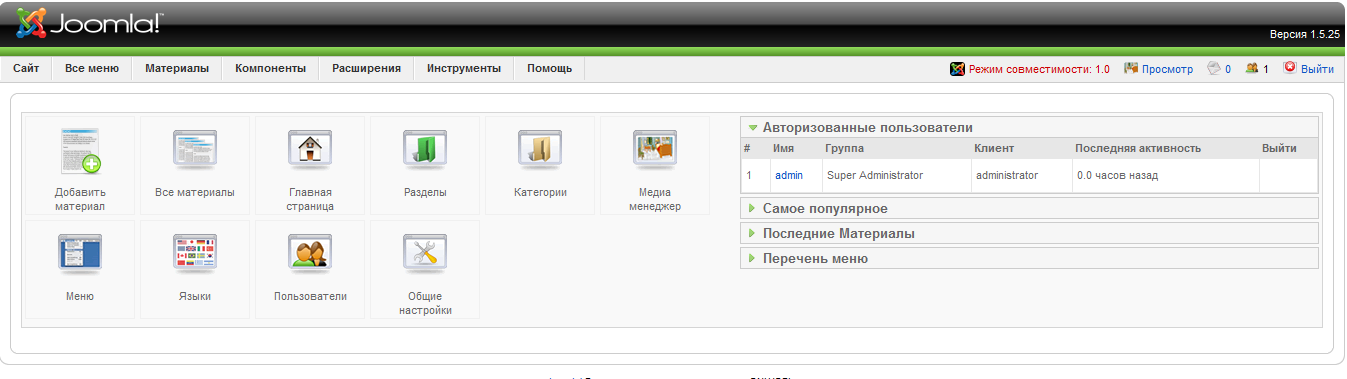Screen dimensions: 1347x379
Task: Open the Сайт menu
Action: [26, 68]
